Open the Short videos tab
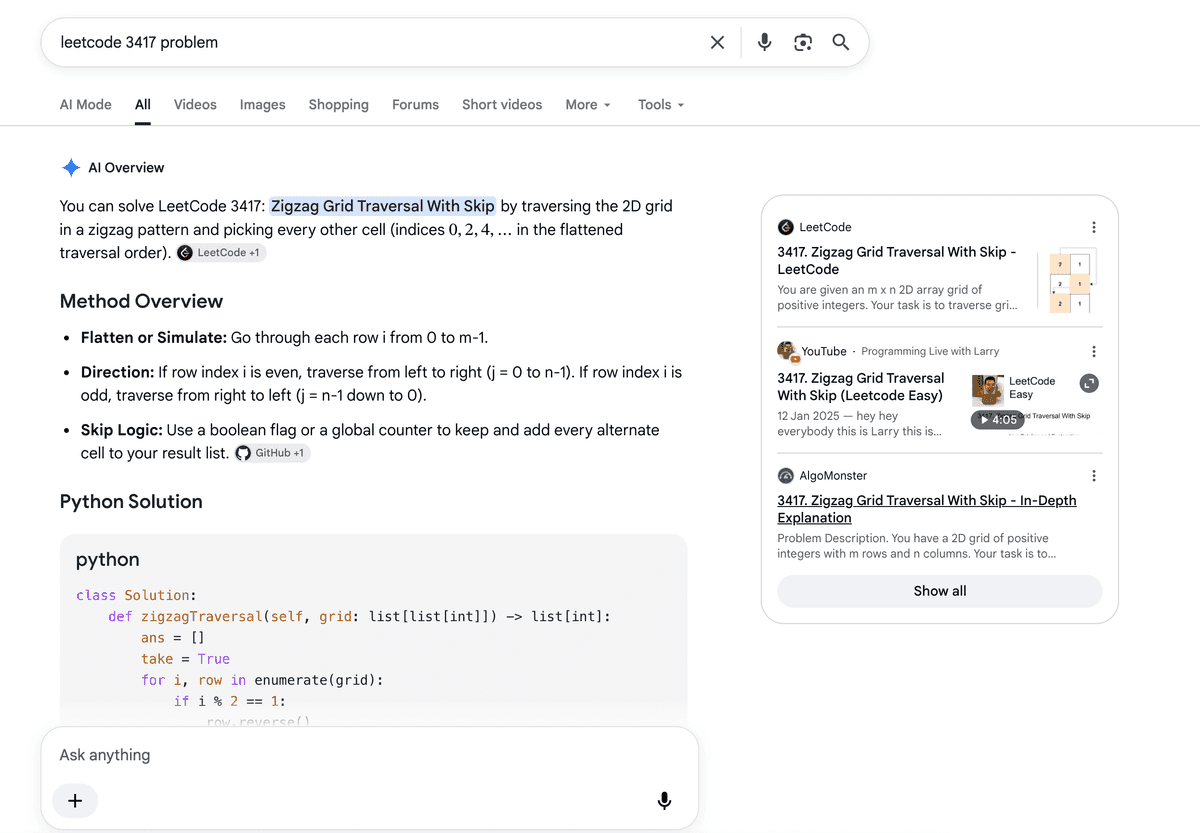 coord(502,104)
